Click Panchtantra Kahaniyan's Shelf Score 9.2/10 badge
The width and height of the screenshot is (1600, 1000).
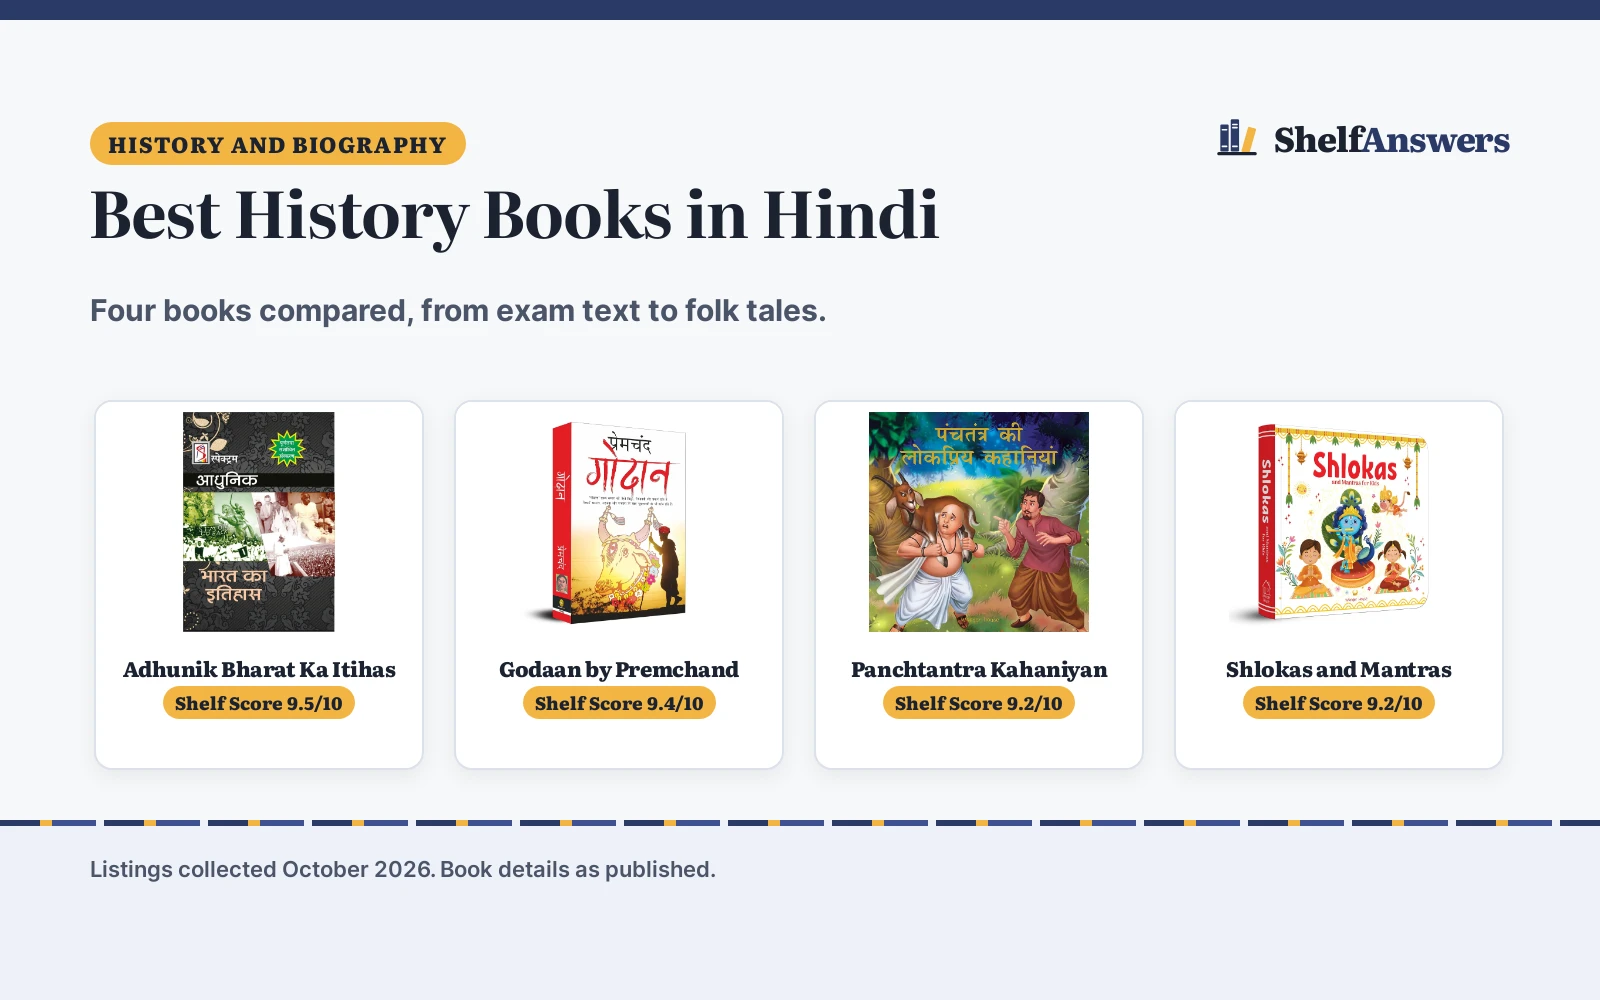[x=979, y=703]
